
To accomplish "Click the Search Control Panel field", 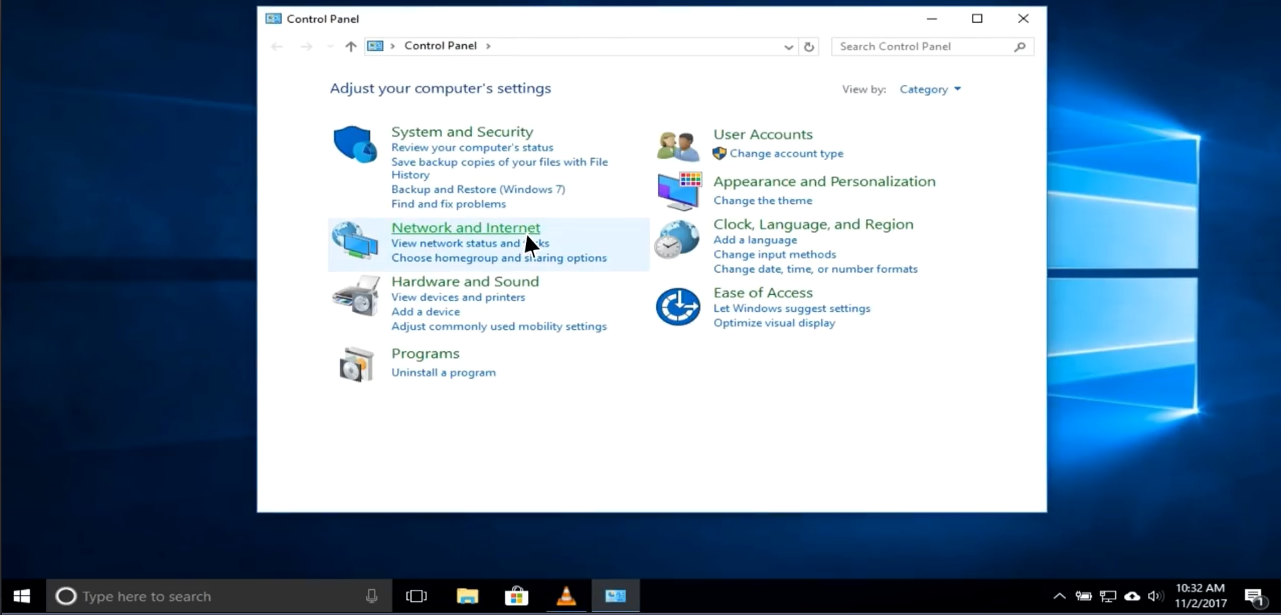I will point(924,46).
